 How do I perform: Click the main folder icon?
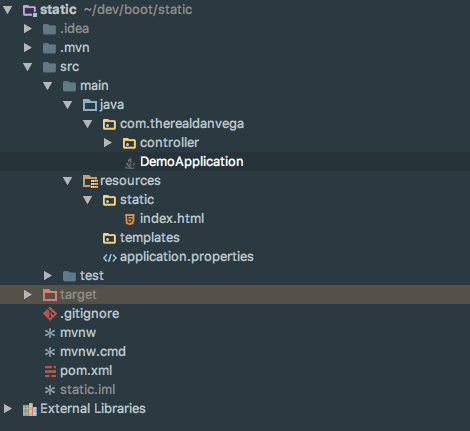[69, 86]
